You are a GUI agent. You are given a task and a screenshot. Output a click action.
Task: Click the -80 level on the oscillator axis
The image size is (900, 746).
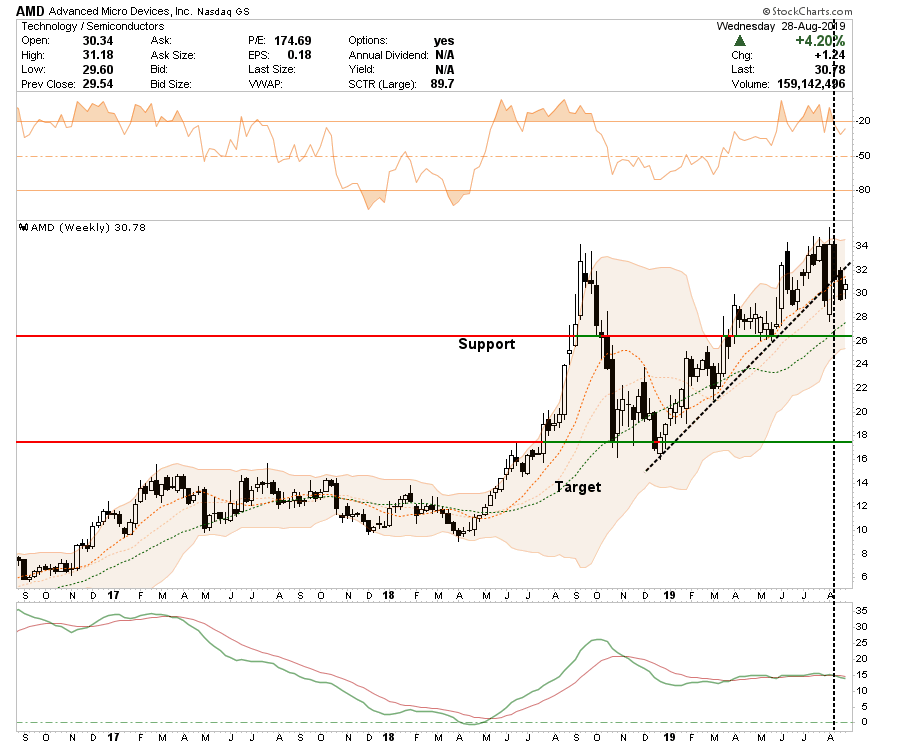tap(863, 190)
